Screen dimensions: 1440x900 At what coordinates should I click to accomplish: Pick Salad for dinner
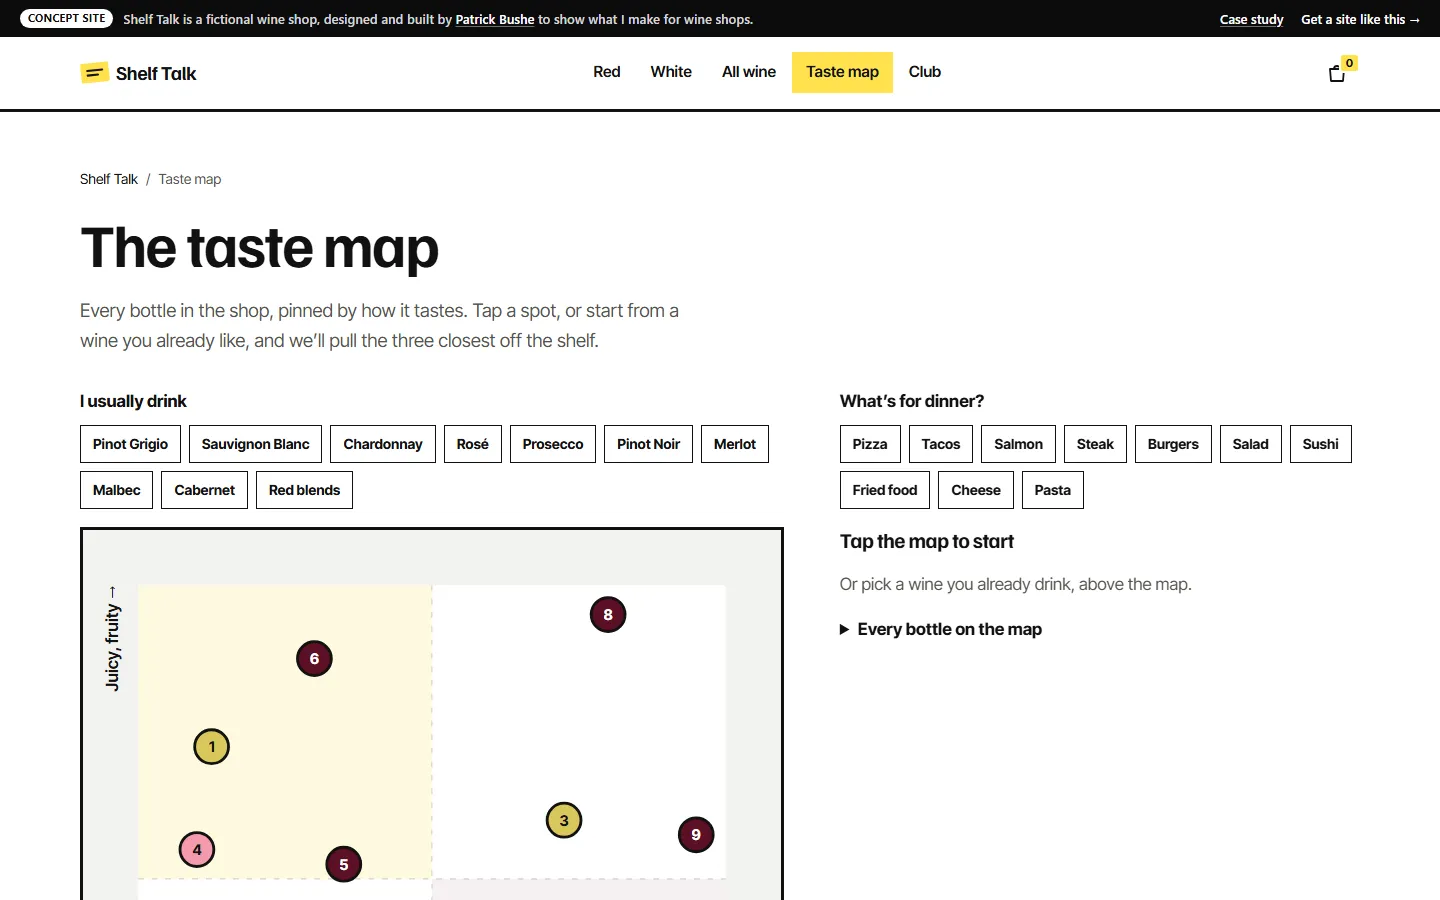[1250, 444]
